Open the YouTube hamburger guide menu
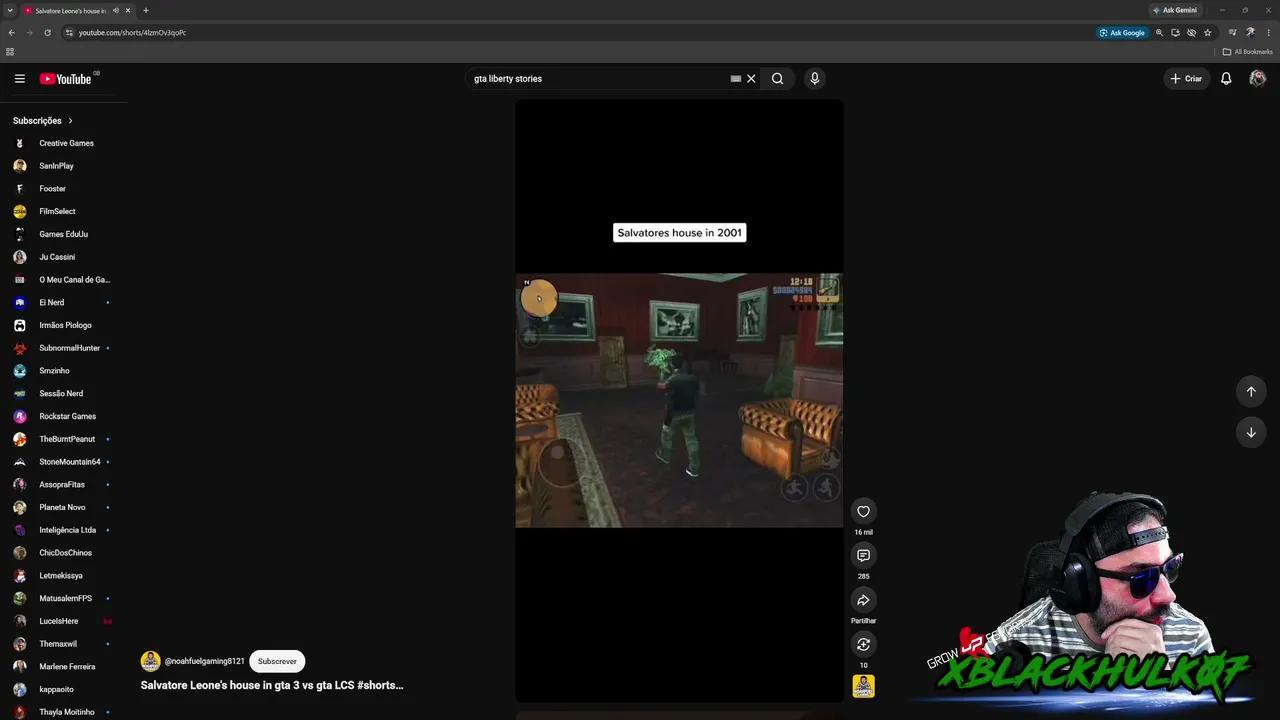 [19, 79]
